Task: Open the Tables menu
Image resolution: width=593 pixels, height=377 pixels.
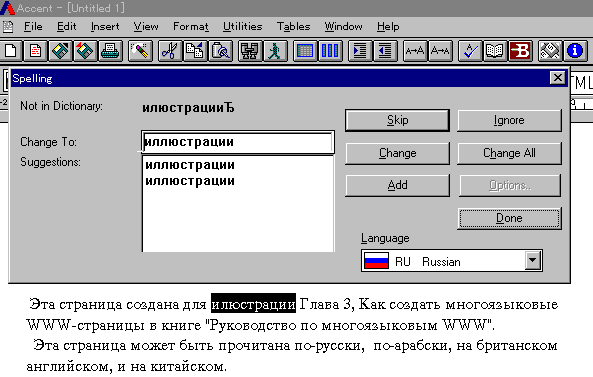Action: coord(293,26)
